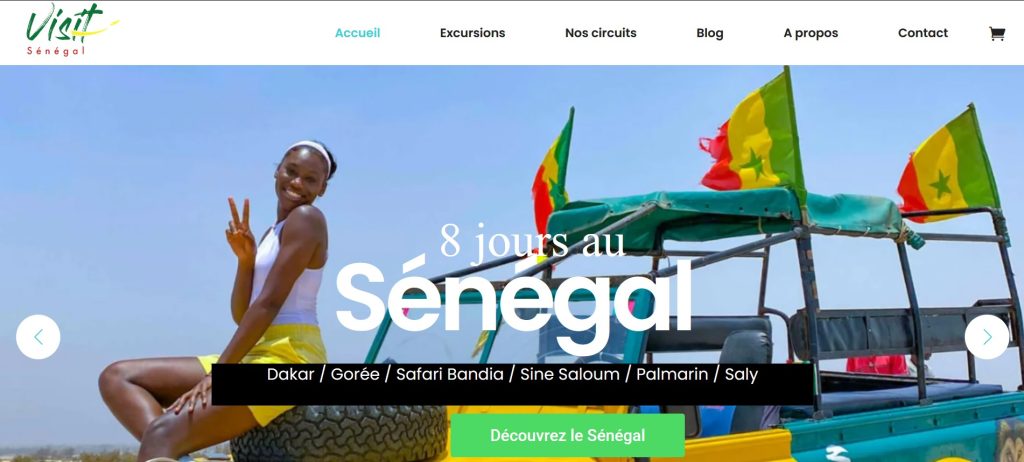
Task: Go to the Contact page
Action: [922, 33]
